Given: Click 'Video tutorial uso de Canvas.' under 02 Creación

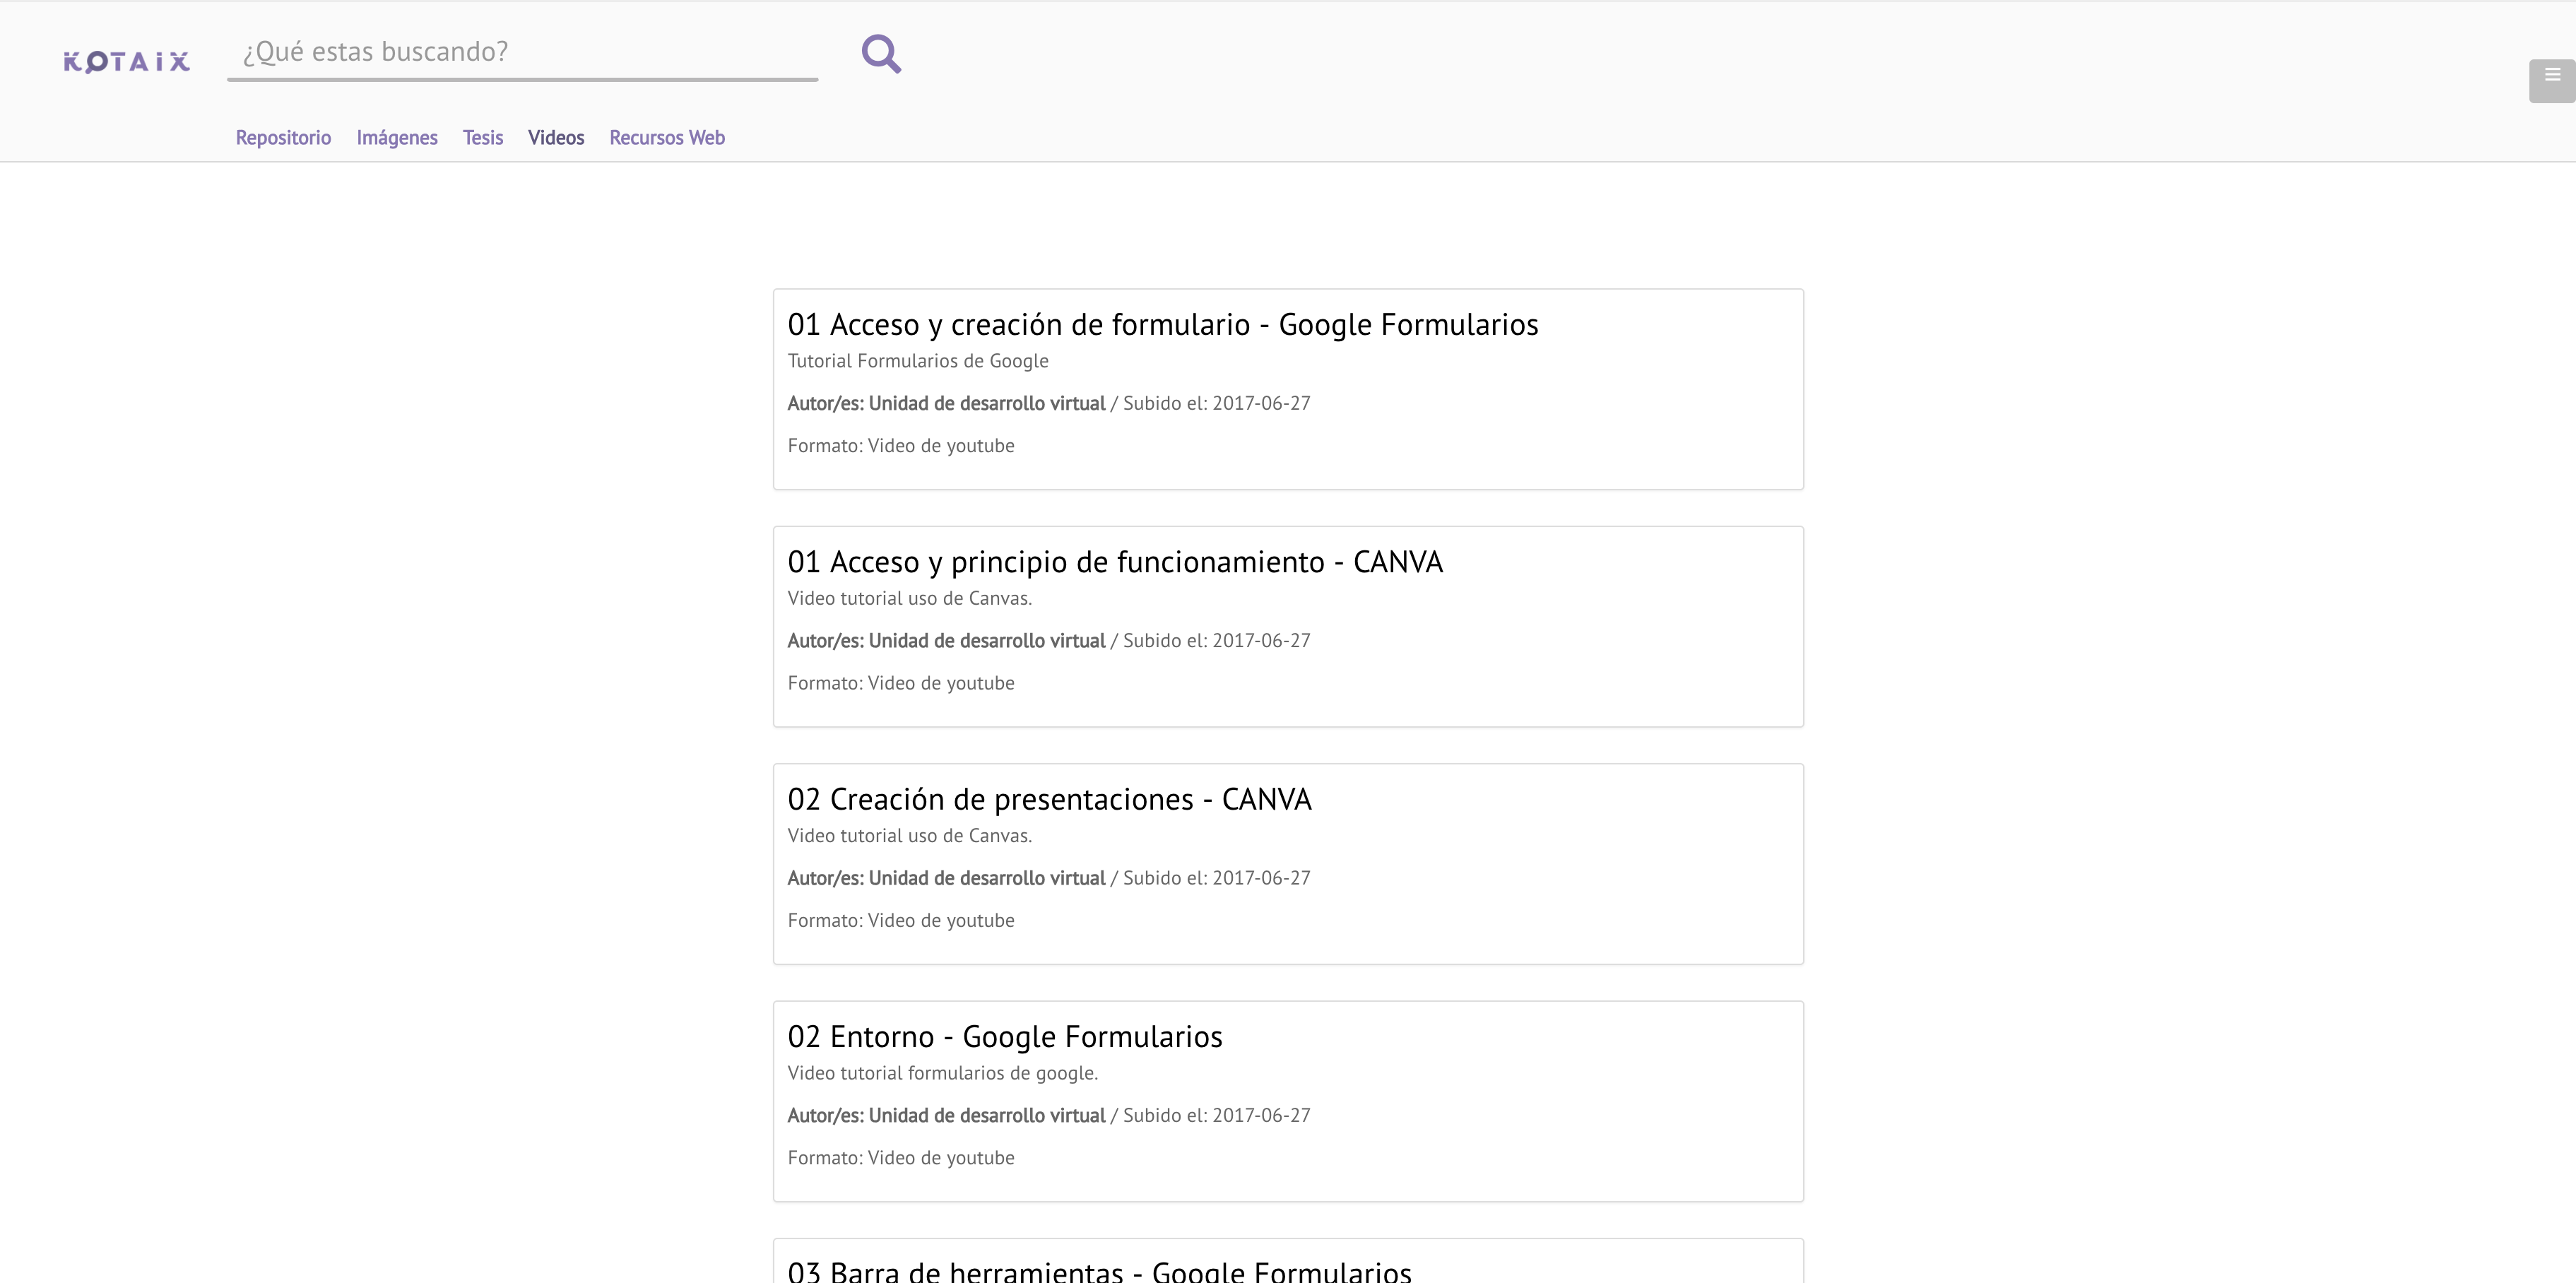Looking at the screenshot, I should 909,836.
